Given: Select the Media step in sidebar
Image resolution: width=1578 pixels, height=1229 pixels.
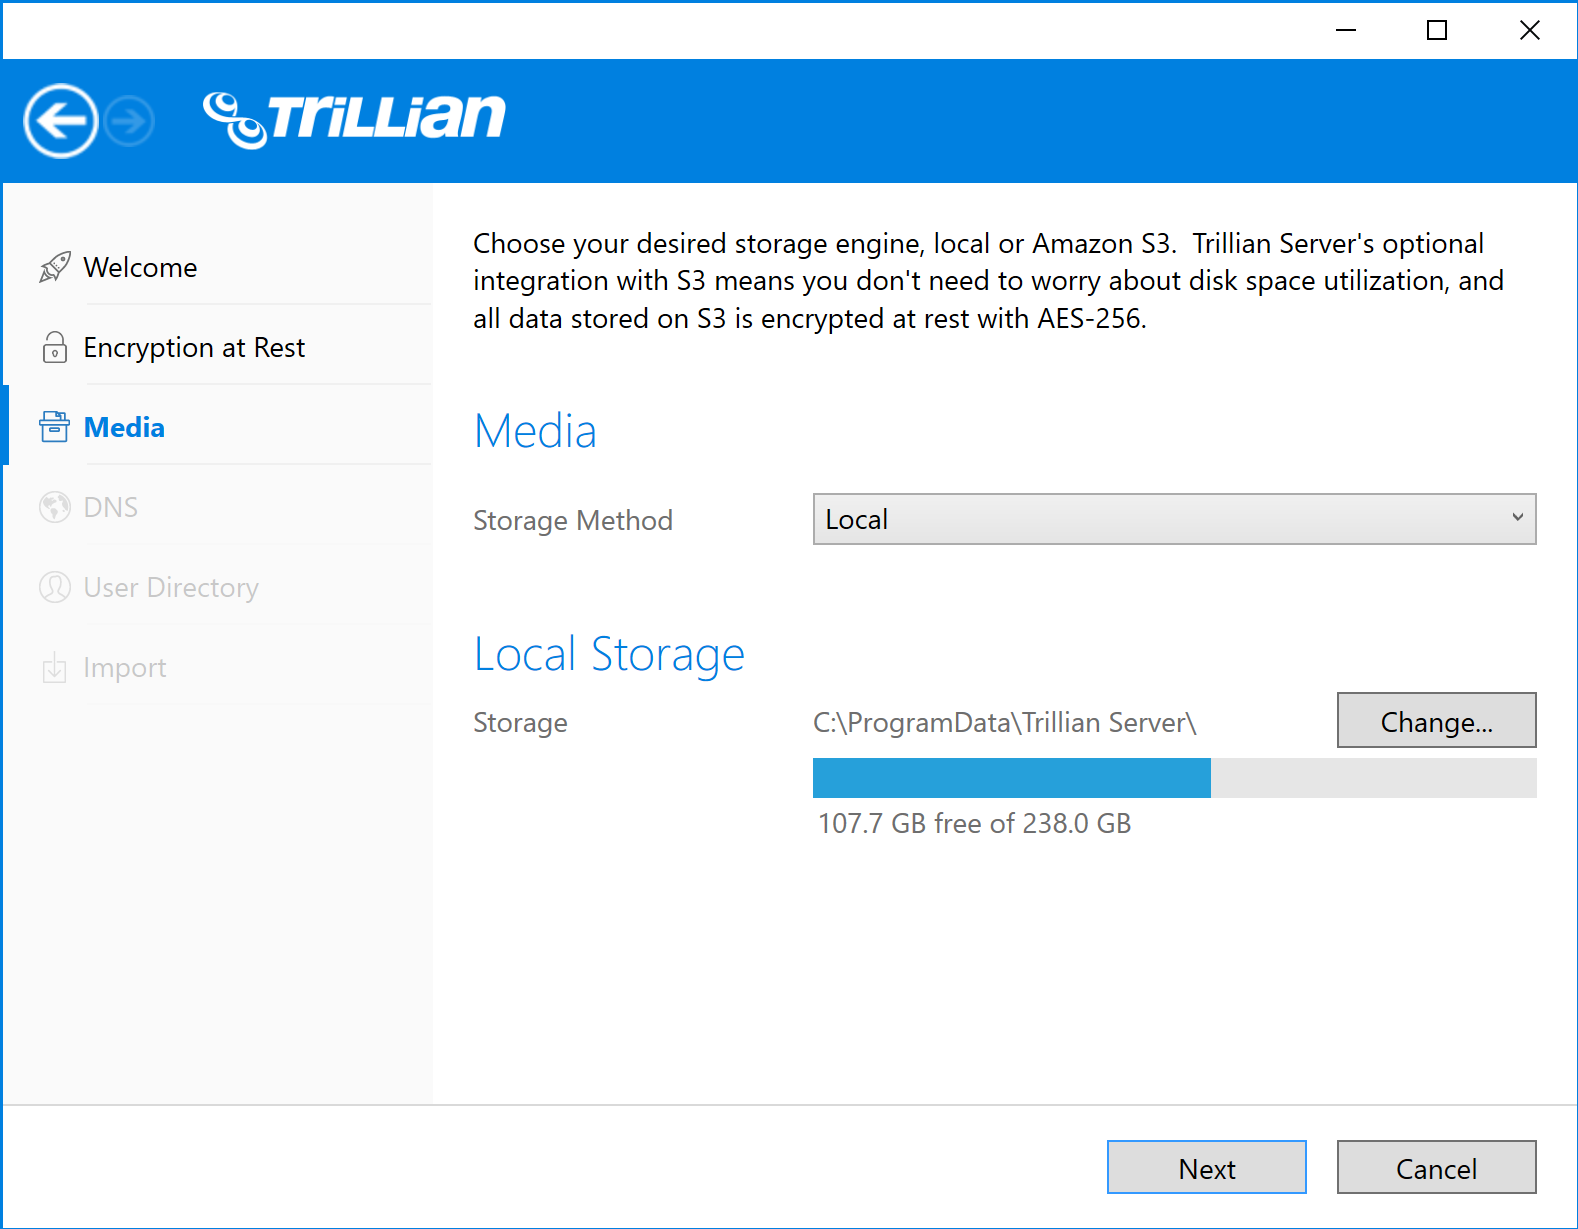Looking at the screenshot, I should click(124, 427).
